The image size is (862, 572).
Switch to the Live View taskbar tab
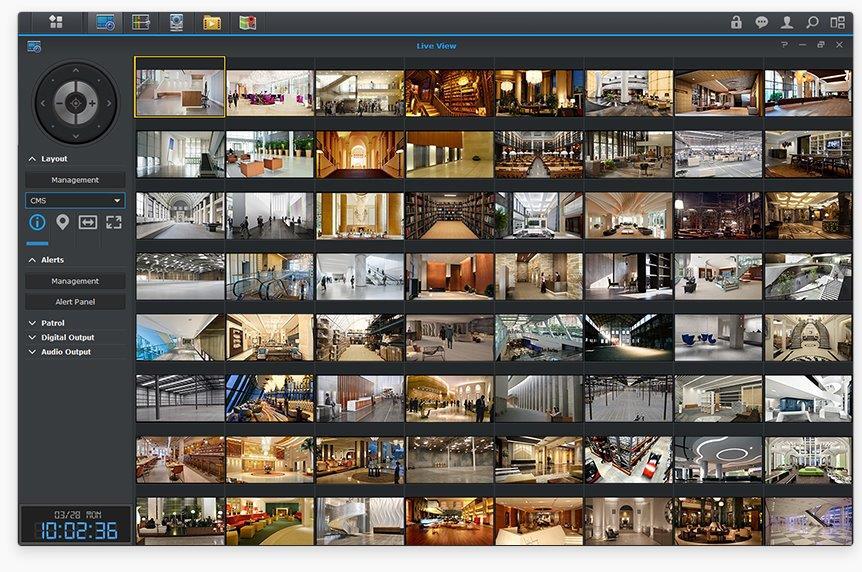tap(105, 22)
